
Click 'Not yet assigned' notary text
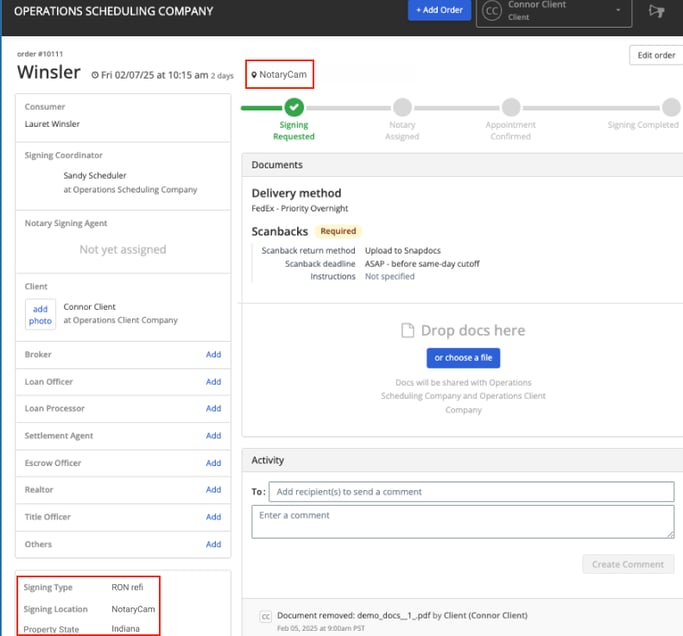(123, 250)
